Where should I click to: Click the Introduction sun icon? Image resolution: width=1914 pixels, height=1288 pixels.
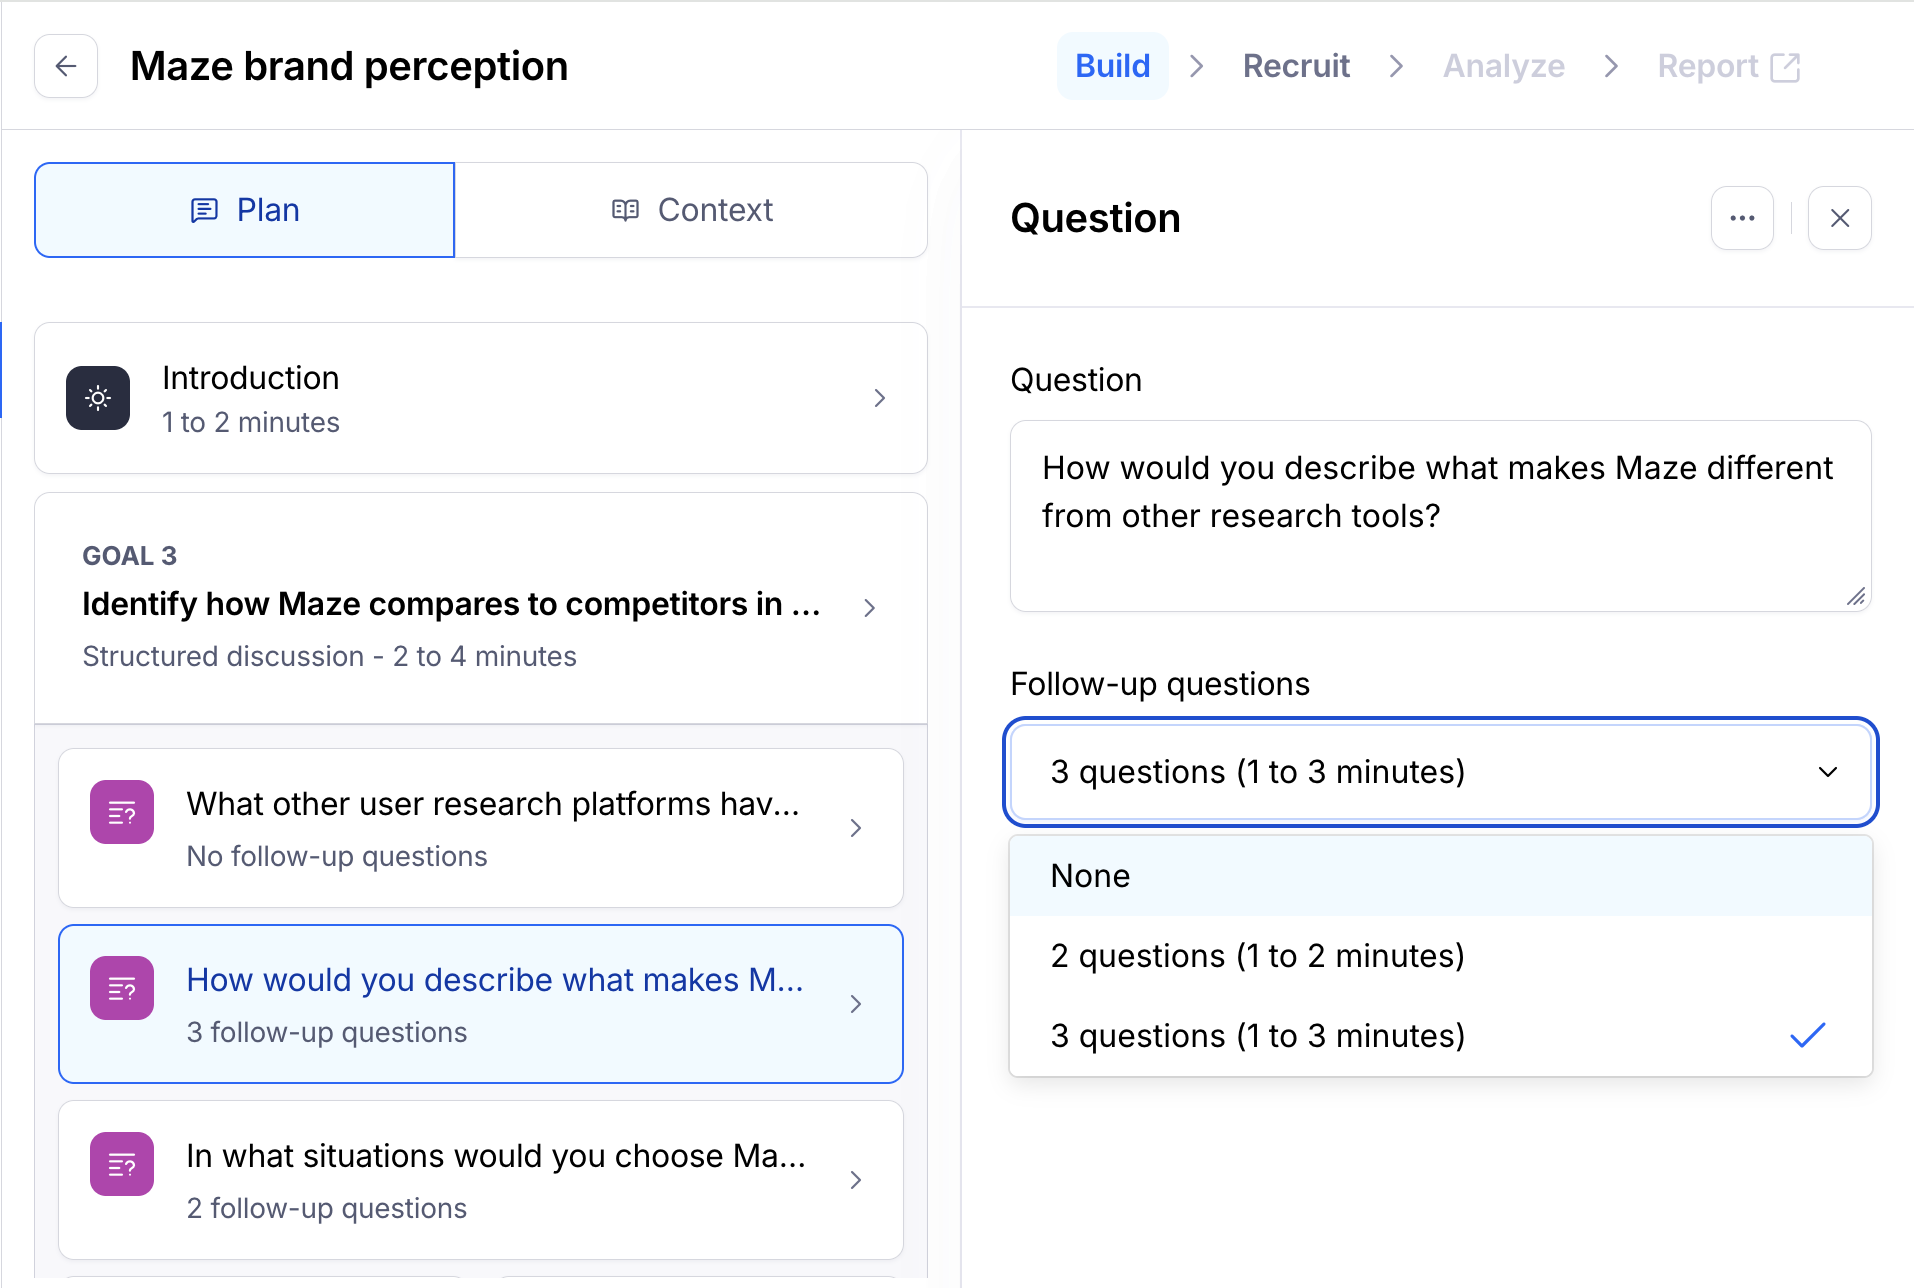coord(98,398)
